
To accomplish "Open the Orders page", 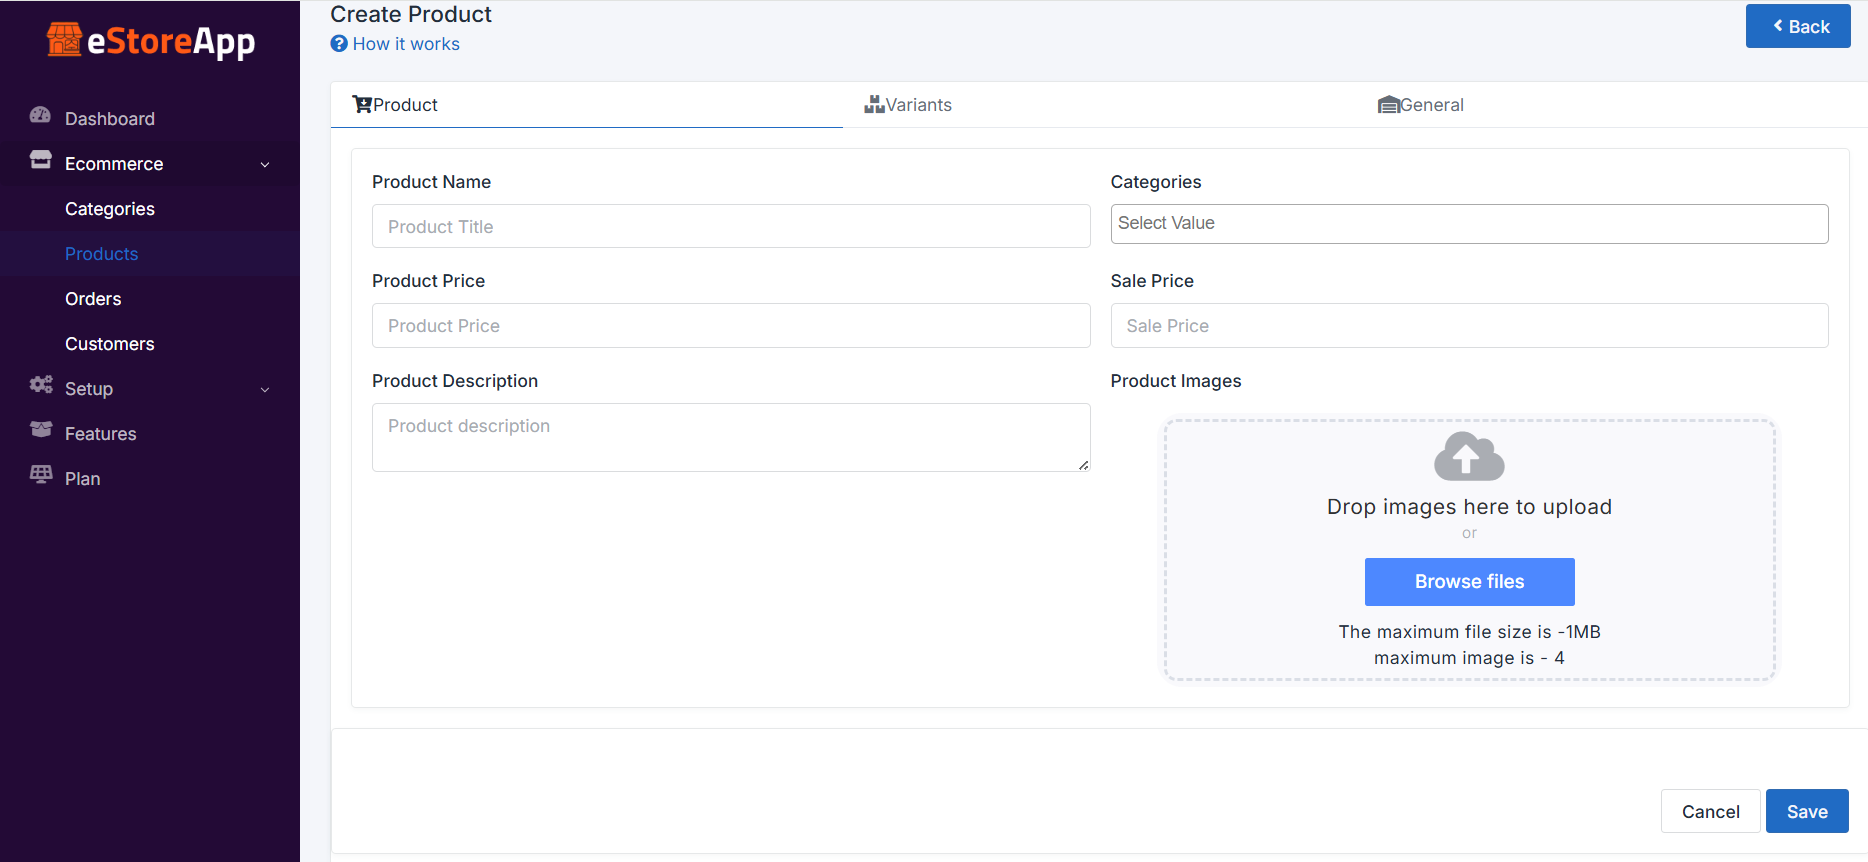I will pos(93,299).
